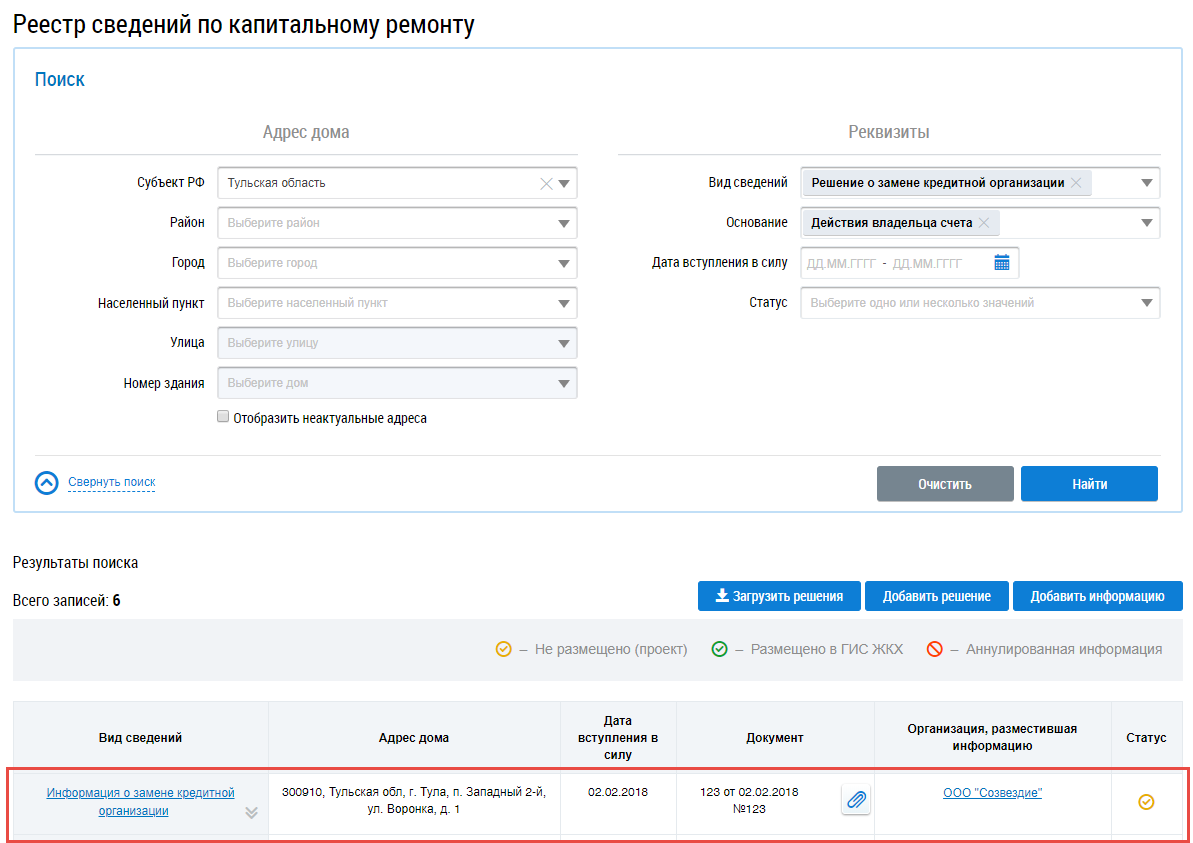Click the collapse search circle arrow icon

pos(46,482)
